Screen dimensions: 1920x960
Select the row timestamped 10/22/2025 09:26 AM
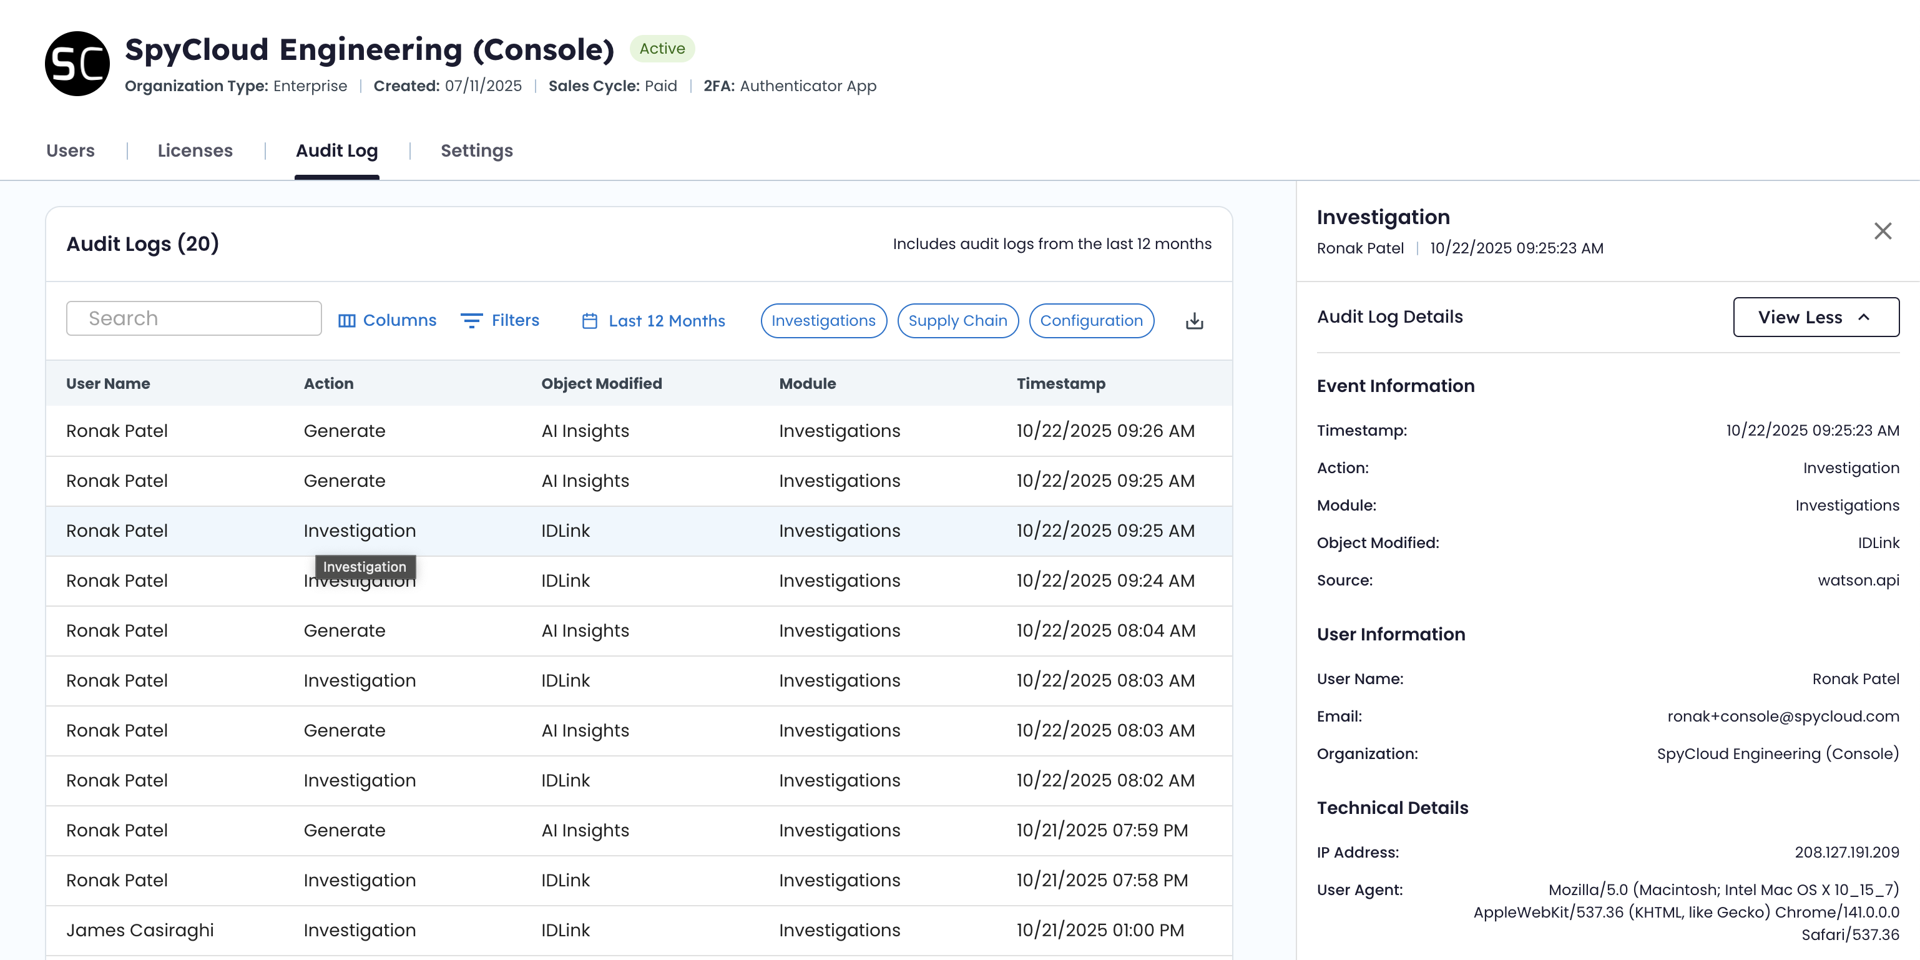(639, 431)
